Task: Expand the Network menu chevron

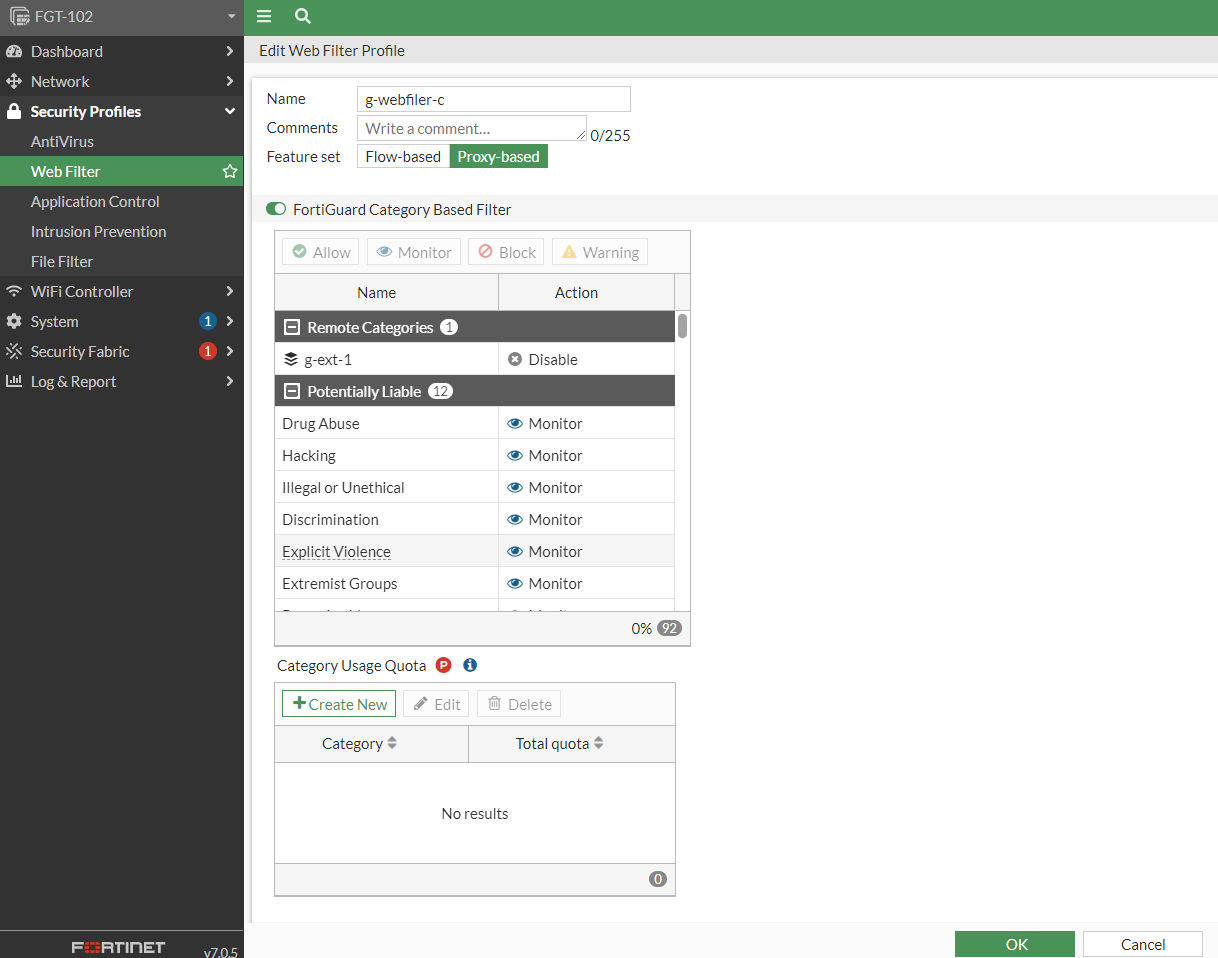Action: coord(230,81)
